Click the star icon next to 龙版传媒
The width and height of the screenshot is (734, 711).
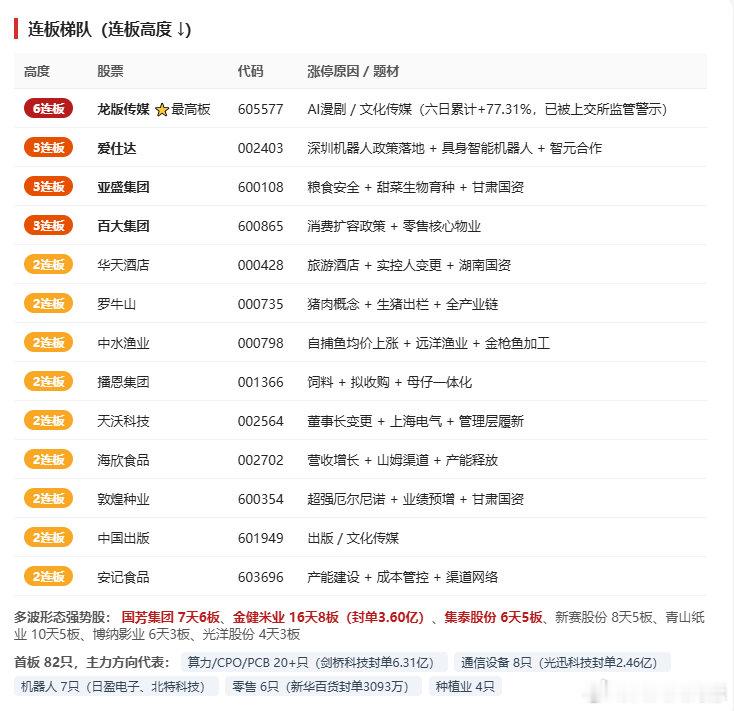(161, 110)
